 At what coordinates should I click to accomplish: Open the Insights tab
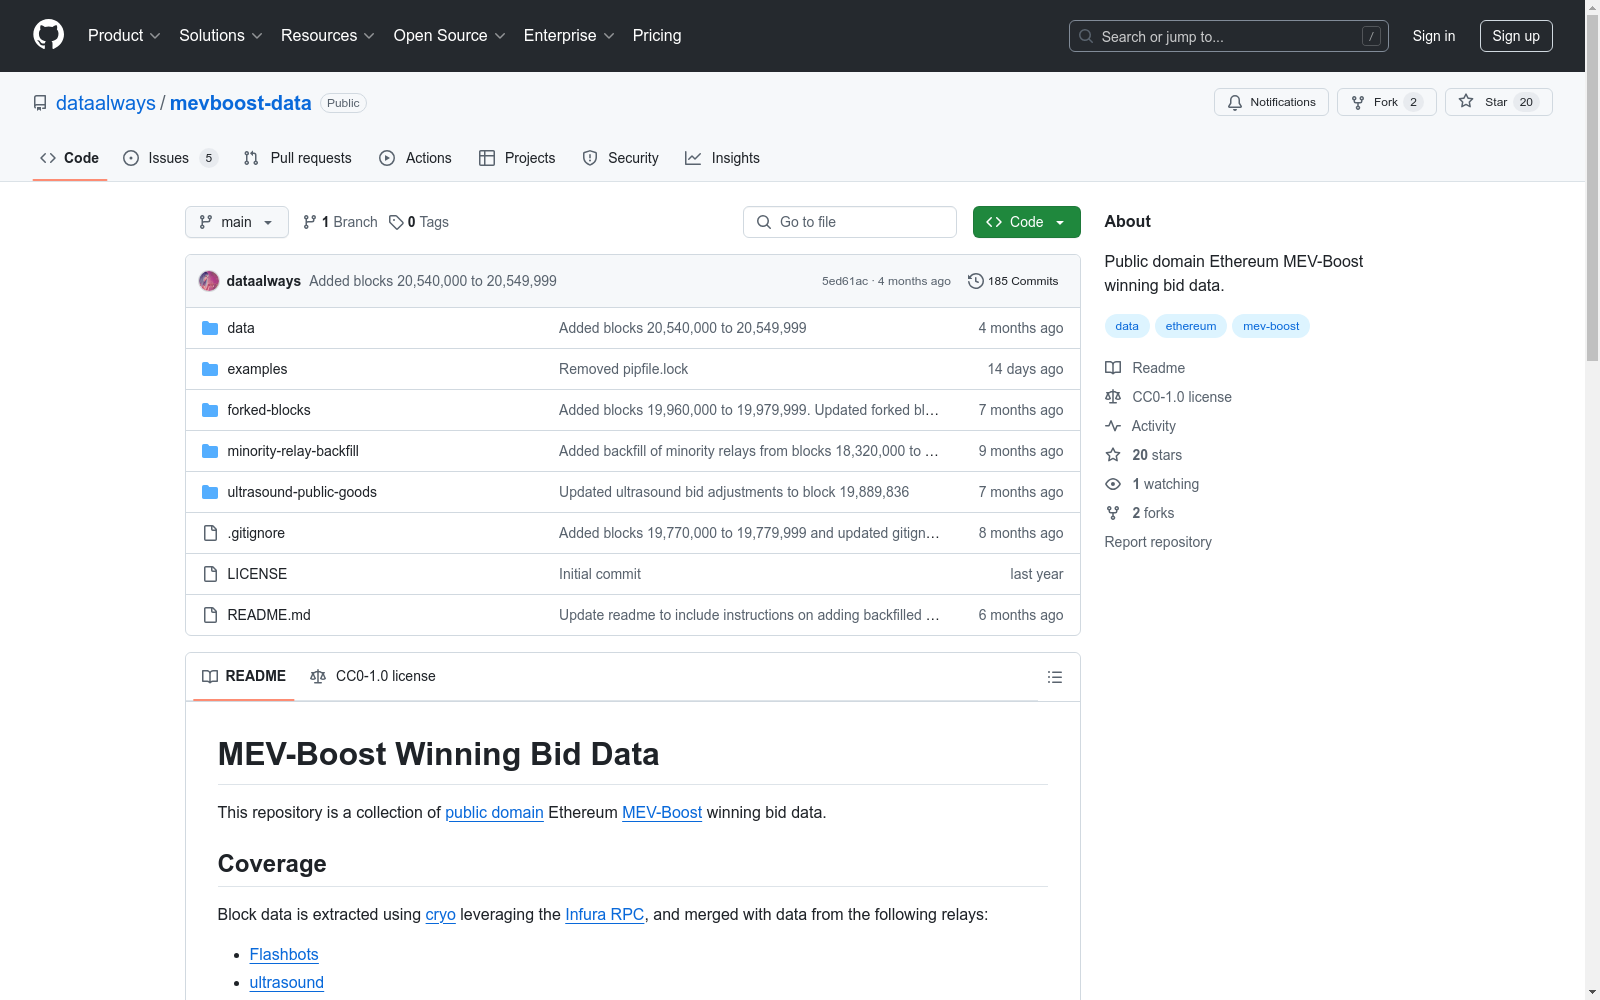point(722,158)
